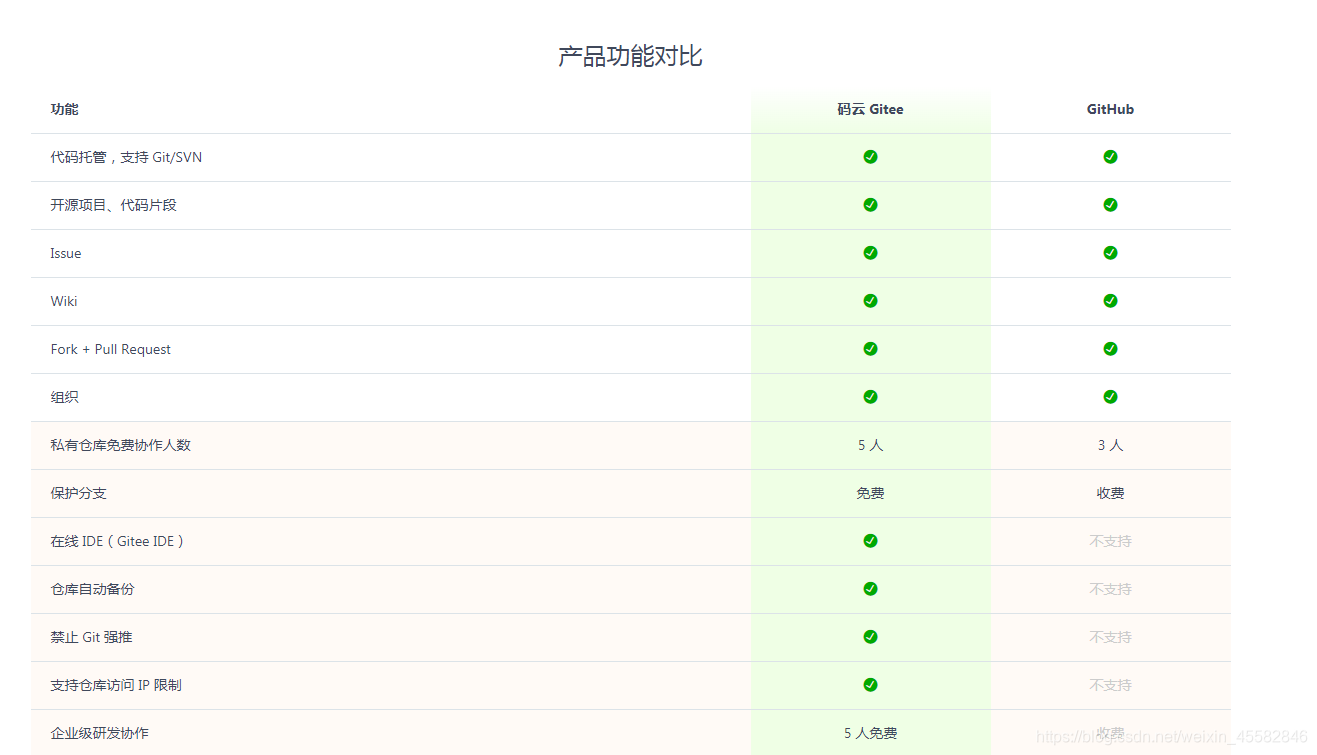Image resolution: width=1317 pixels, height=755 pixels.
Task: Click Gitee checkmark for 支持仓库访问 IP 限制
Action: pos(870,685)
